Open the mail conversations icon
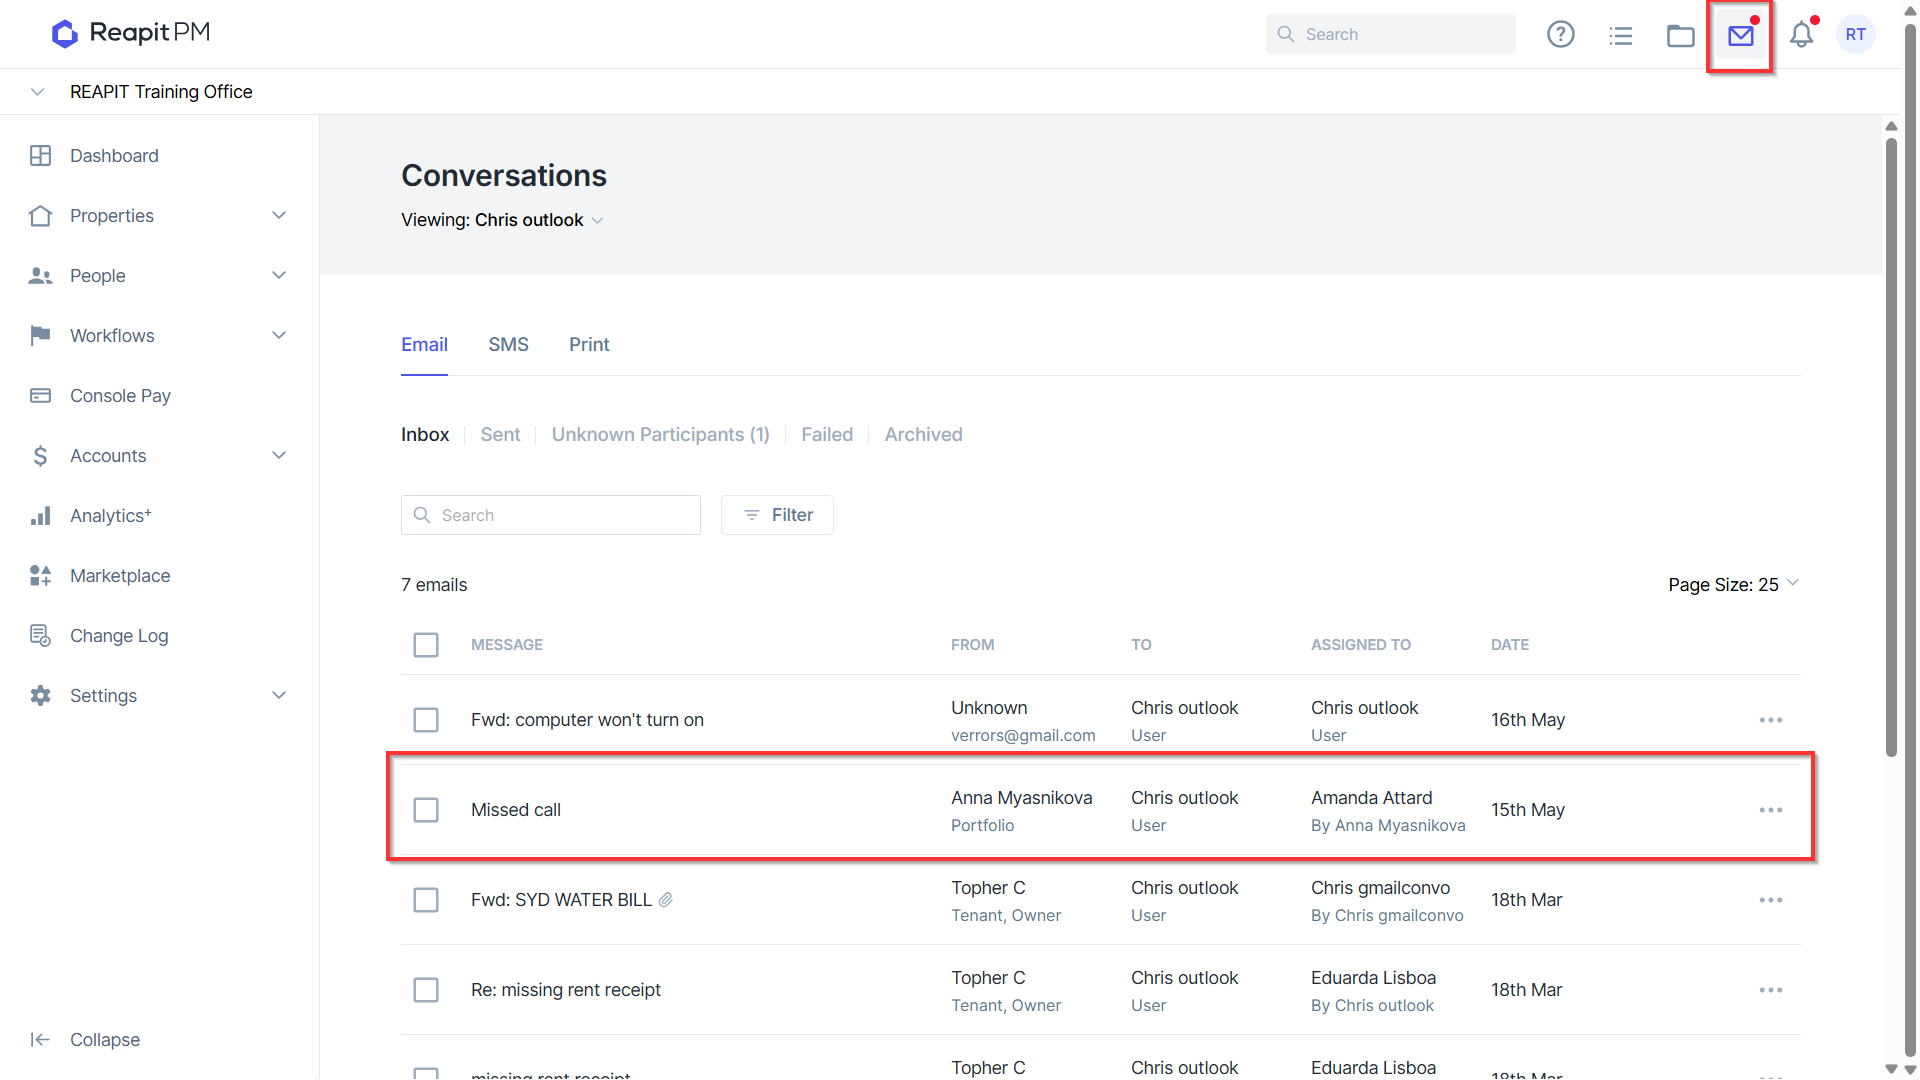1920x1080 pixels. pyautogui.click(x=1741, y=36)
